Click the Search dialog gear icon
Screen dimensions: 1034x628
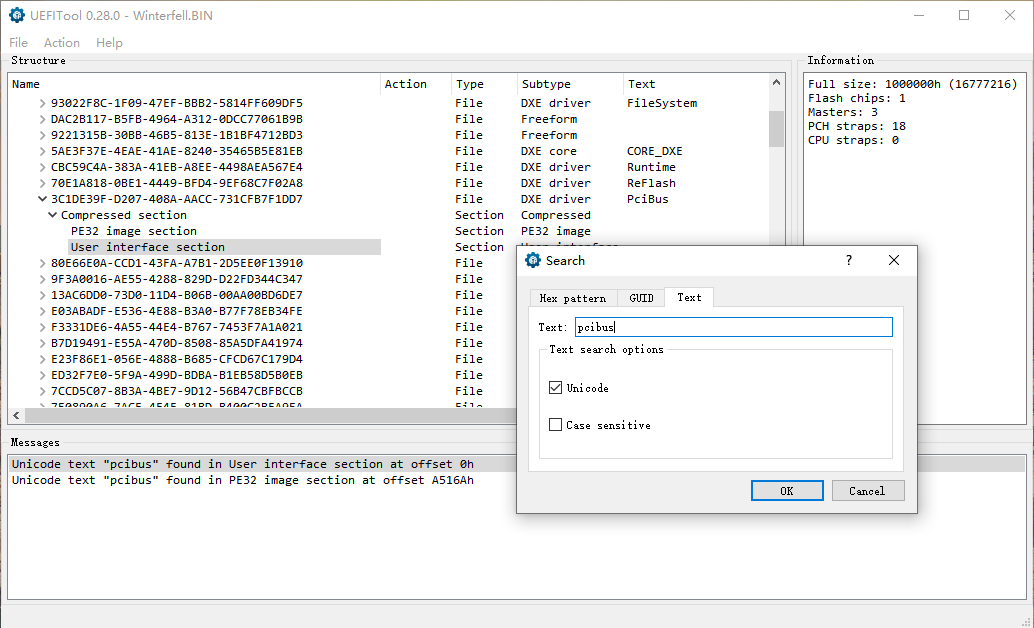tap(532, 261)
